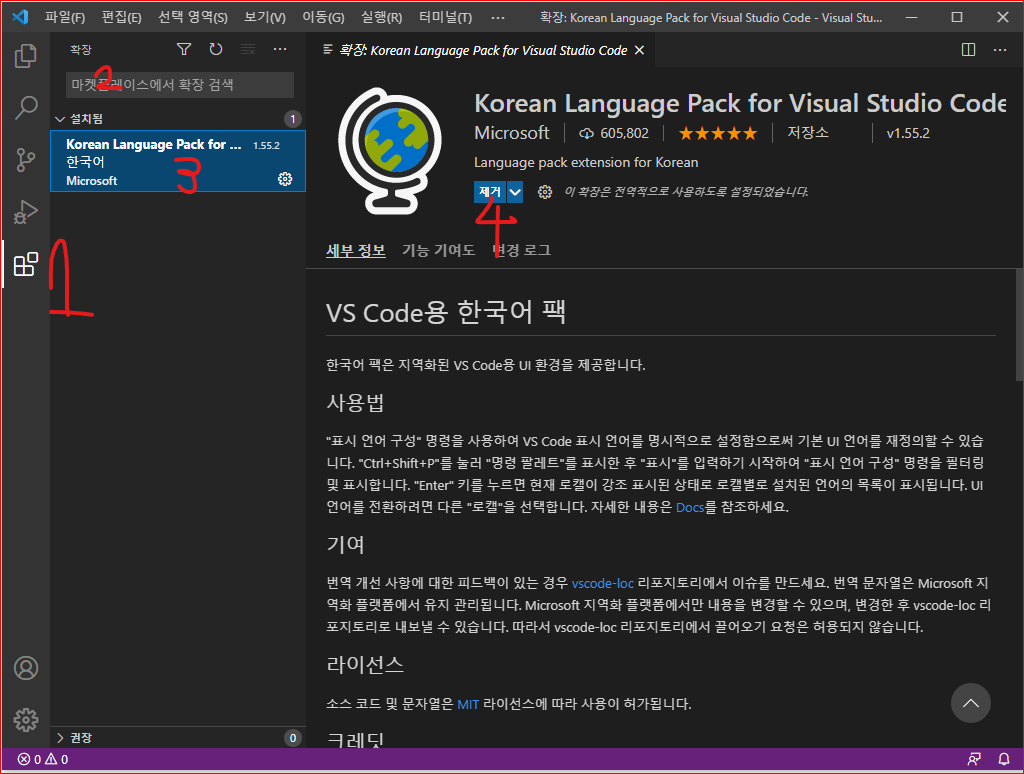Screen dimensions: 1024x774
Task: Click the five-star rating
Action: click(x=718, y=133)
